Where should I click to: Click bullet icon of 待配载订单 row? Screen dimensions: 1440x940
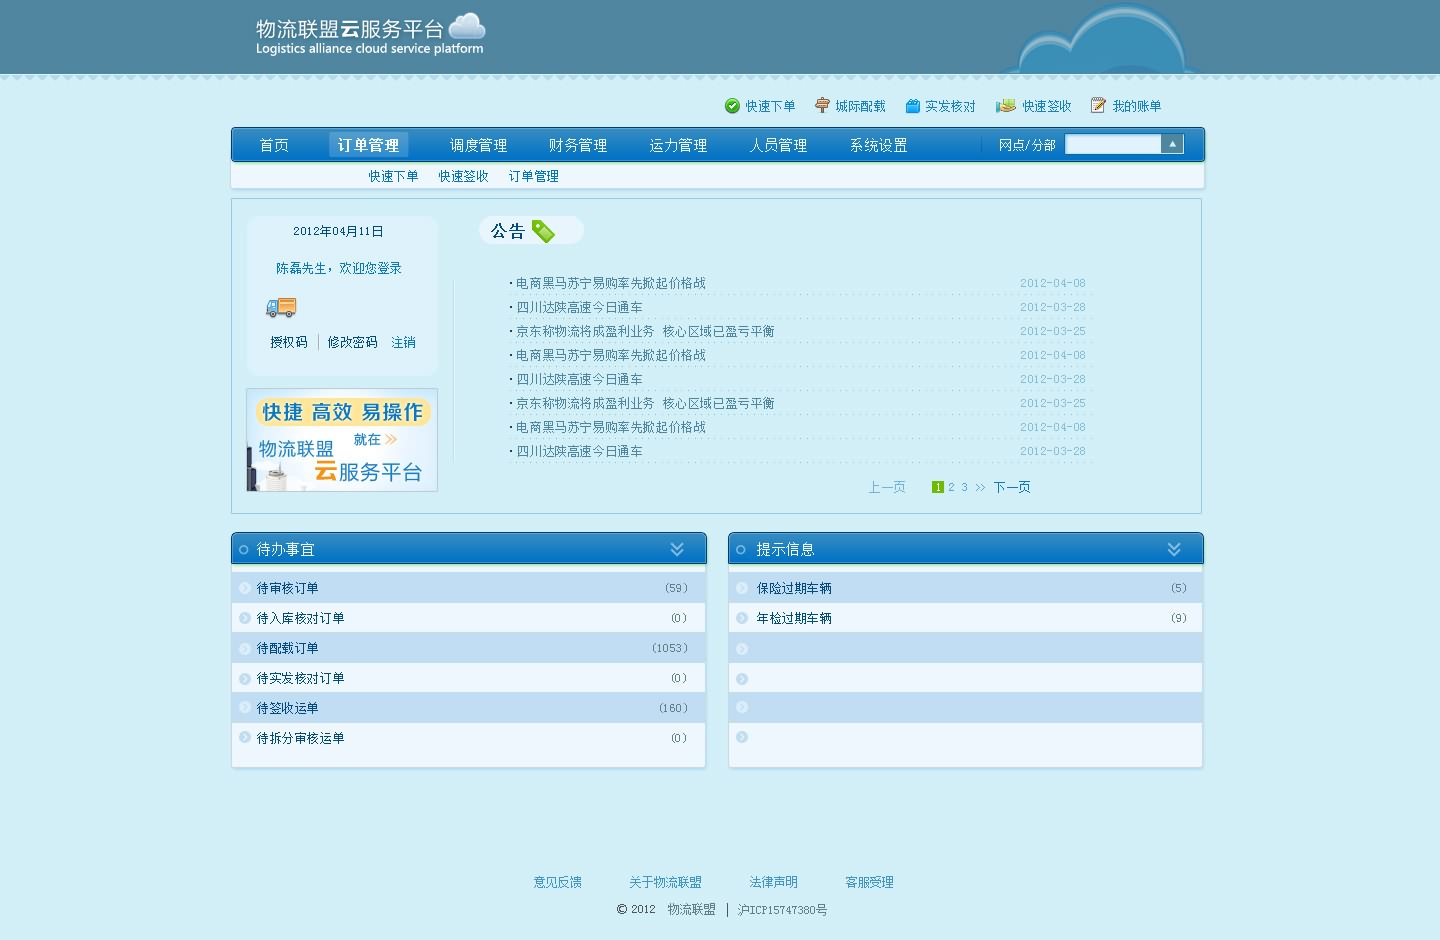[245, 648]
